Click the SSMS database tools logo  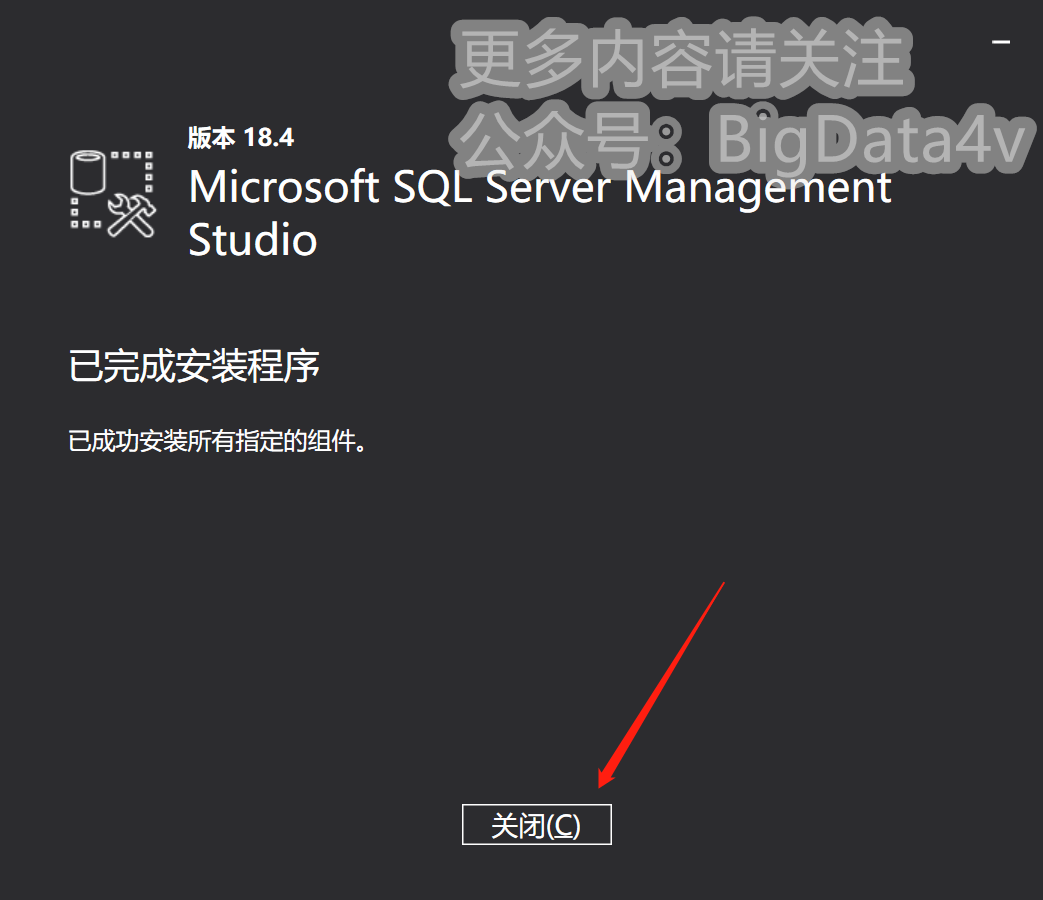tap(112, 194)
